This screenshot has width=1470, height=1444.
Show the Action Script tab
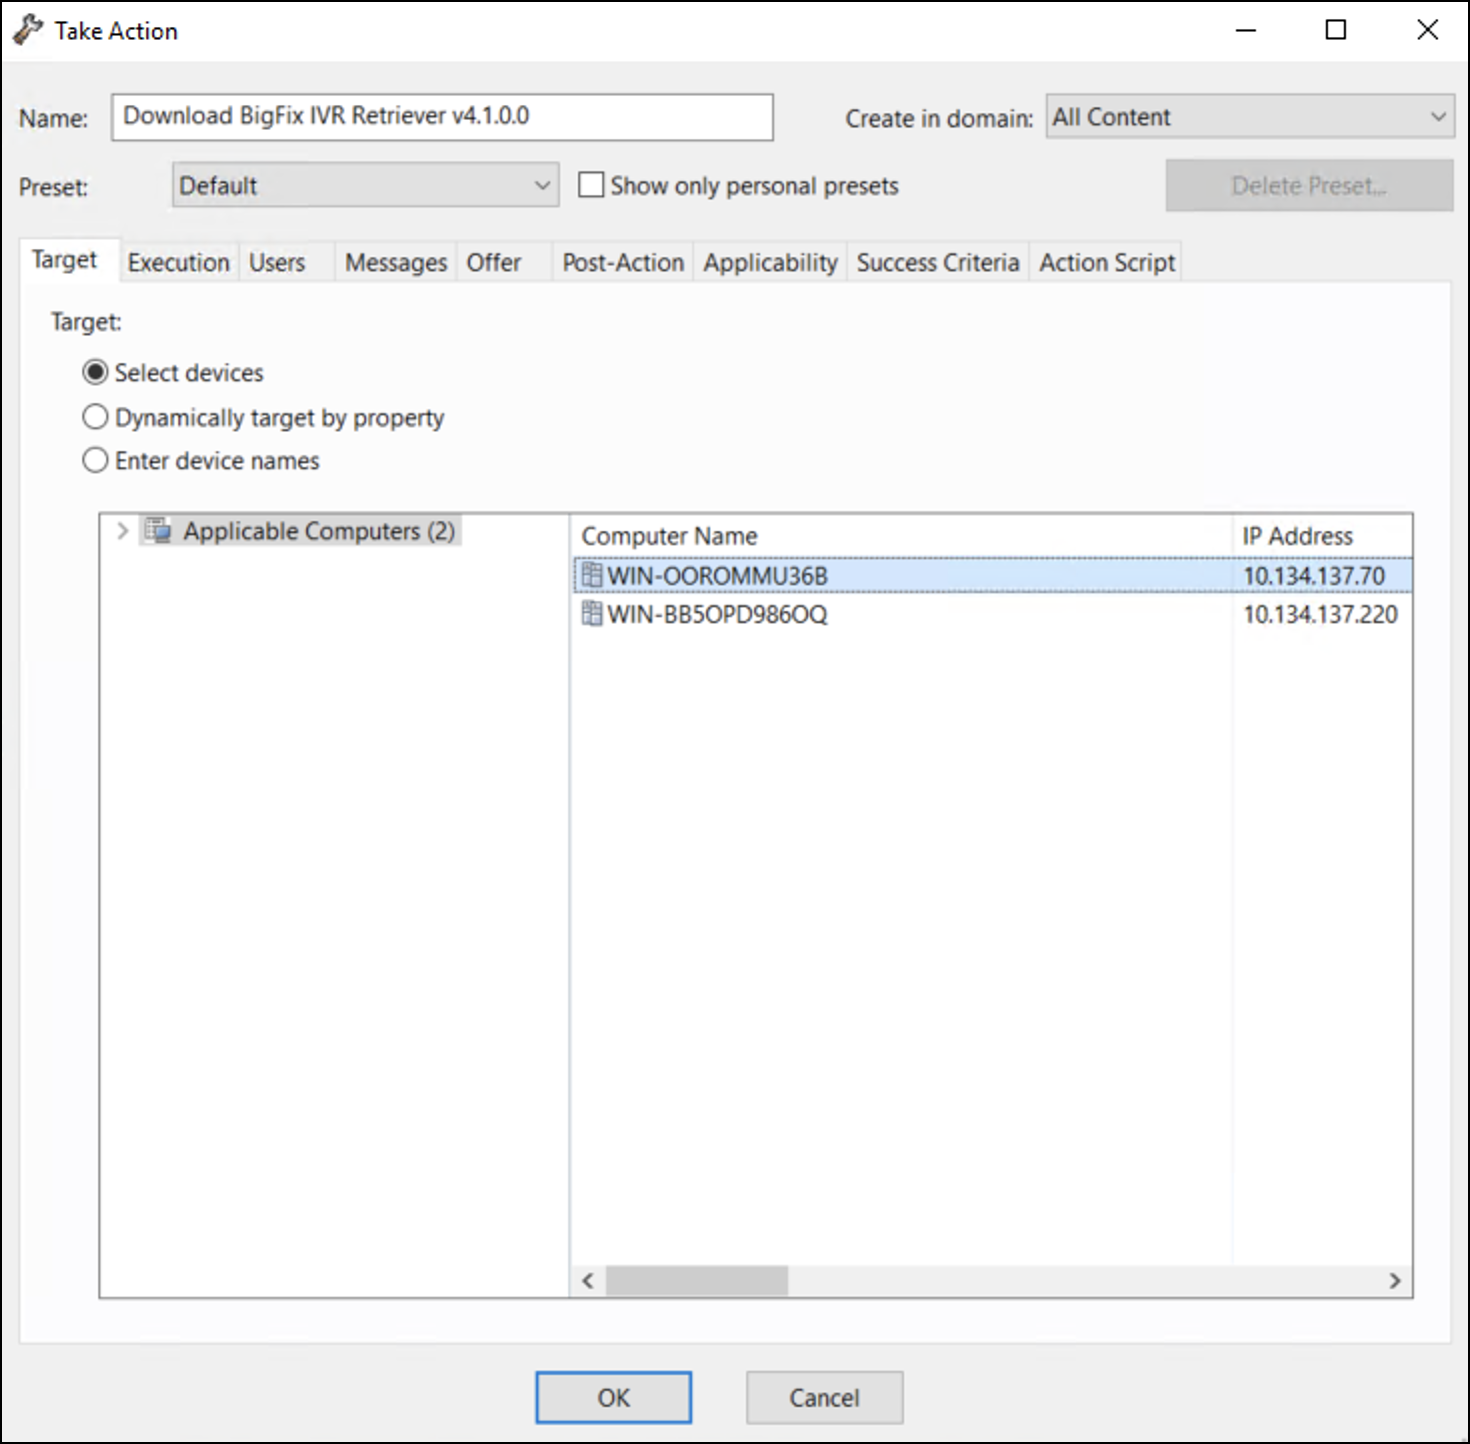[x=1107, y=262]
